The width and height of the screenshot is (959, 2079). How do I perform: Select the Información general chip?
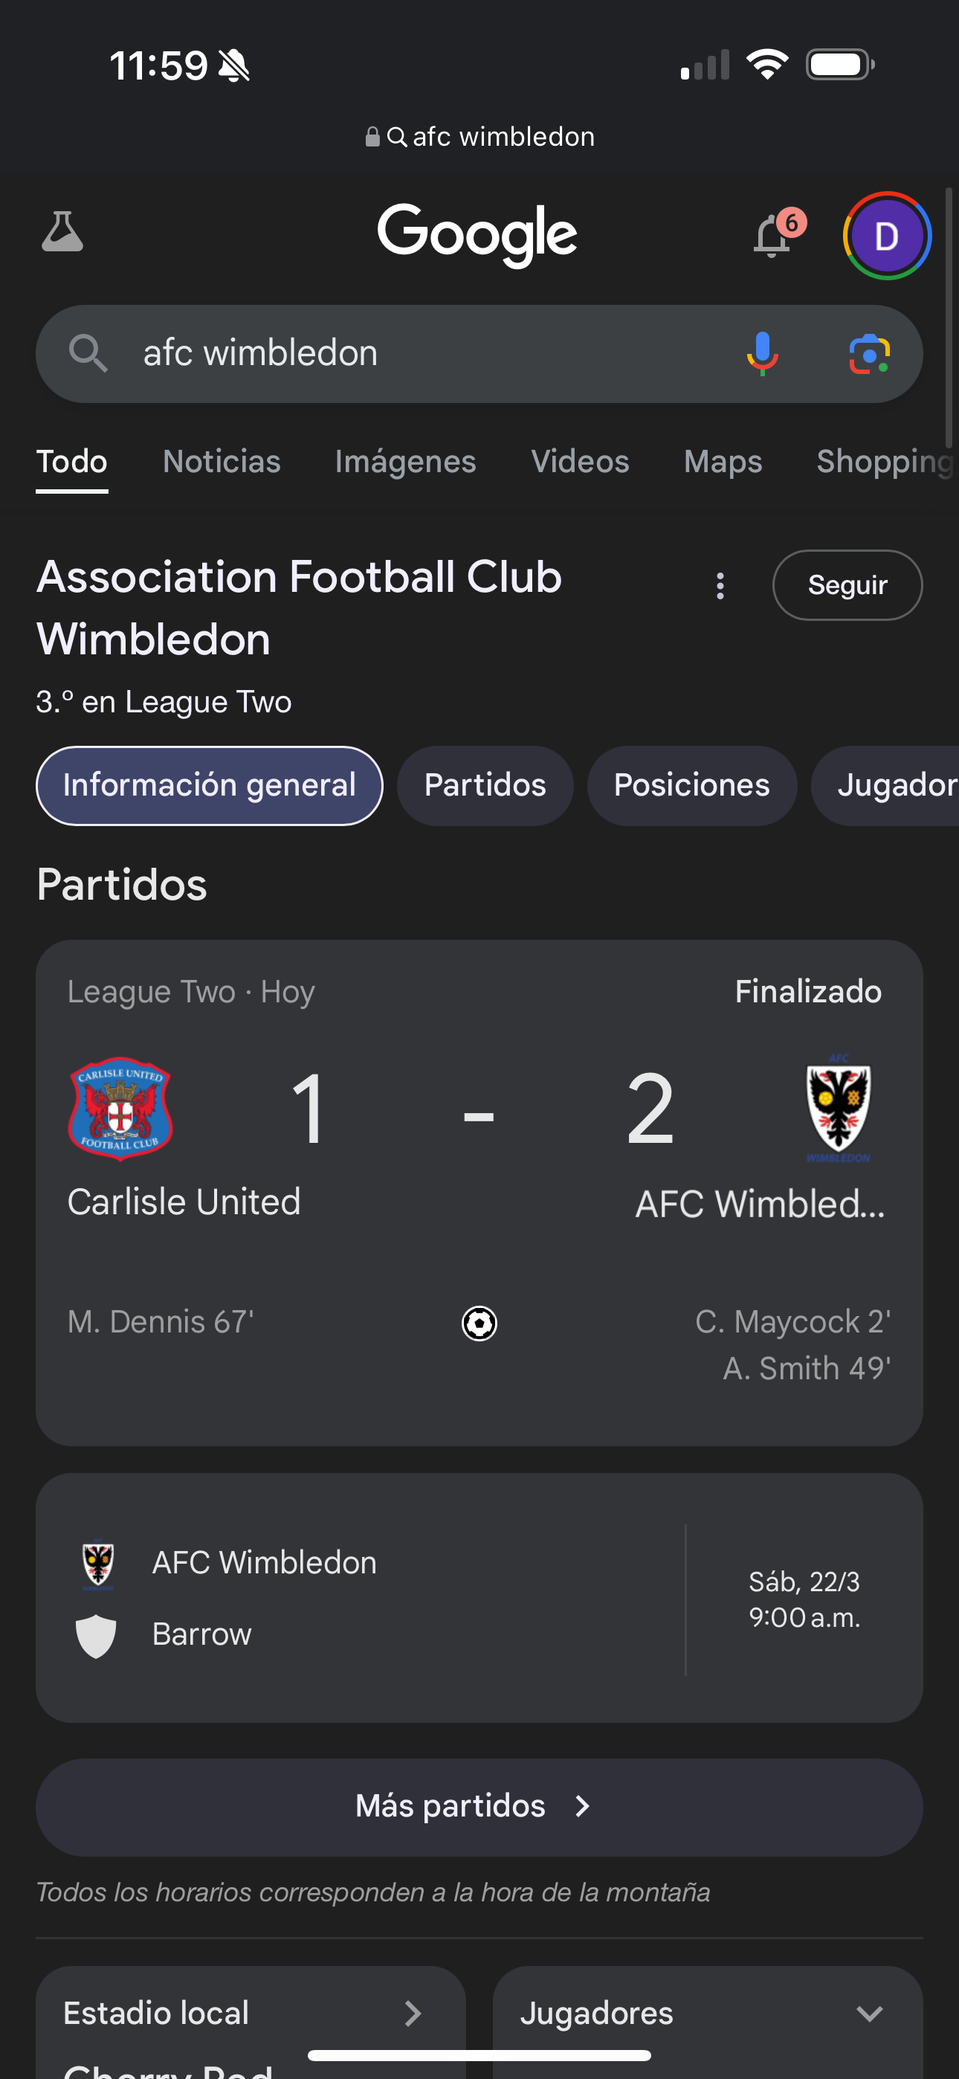click(210, 786)
